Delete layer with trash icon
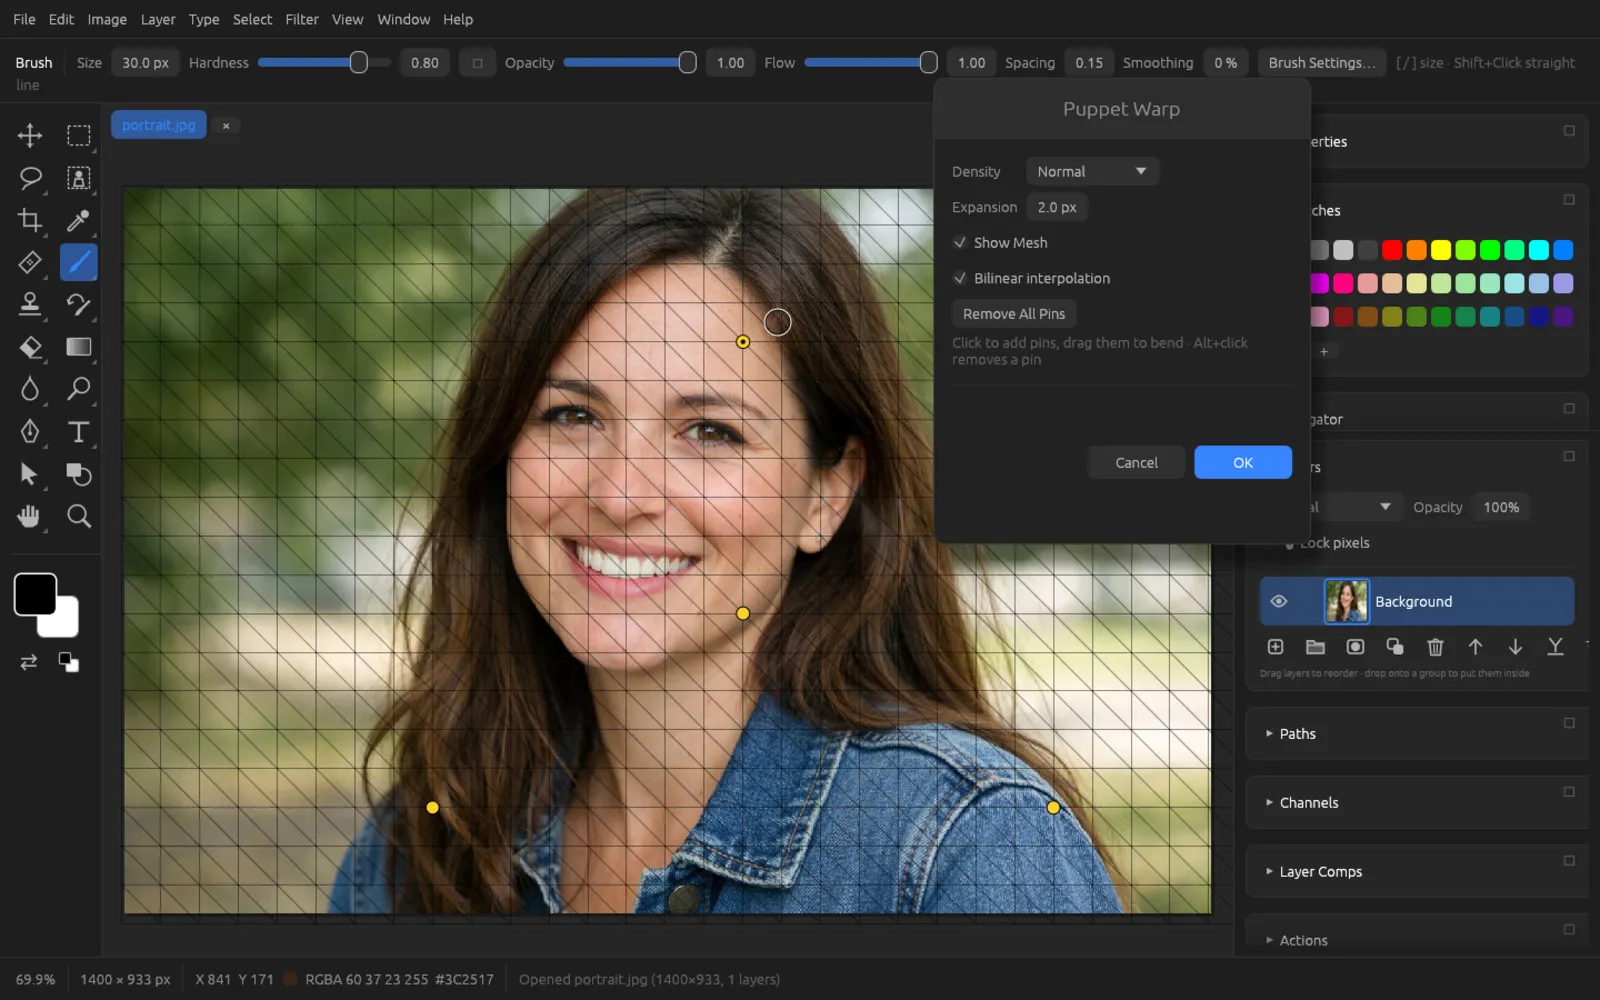The height and width of the screenshot is (1000, 1600). (1435, 647)
